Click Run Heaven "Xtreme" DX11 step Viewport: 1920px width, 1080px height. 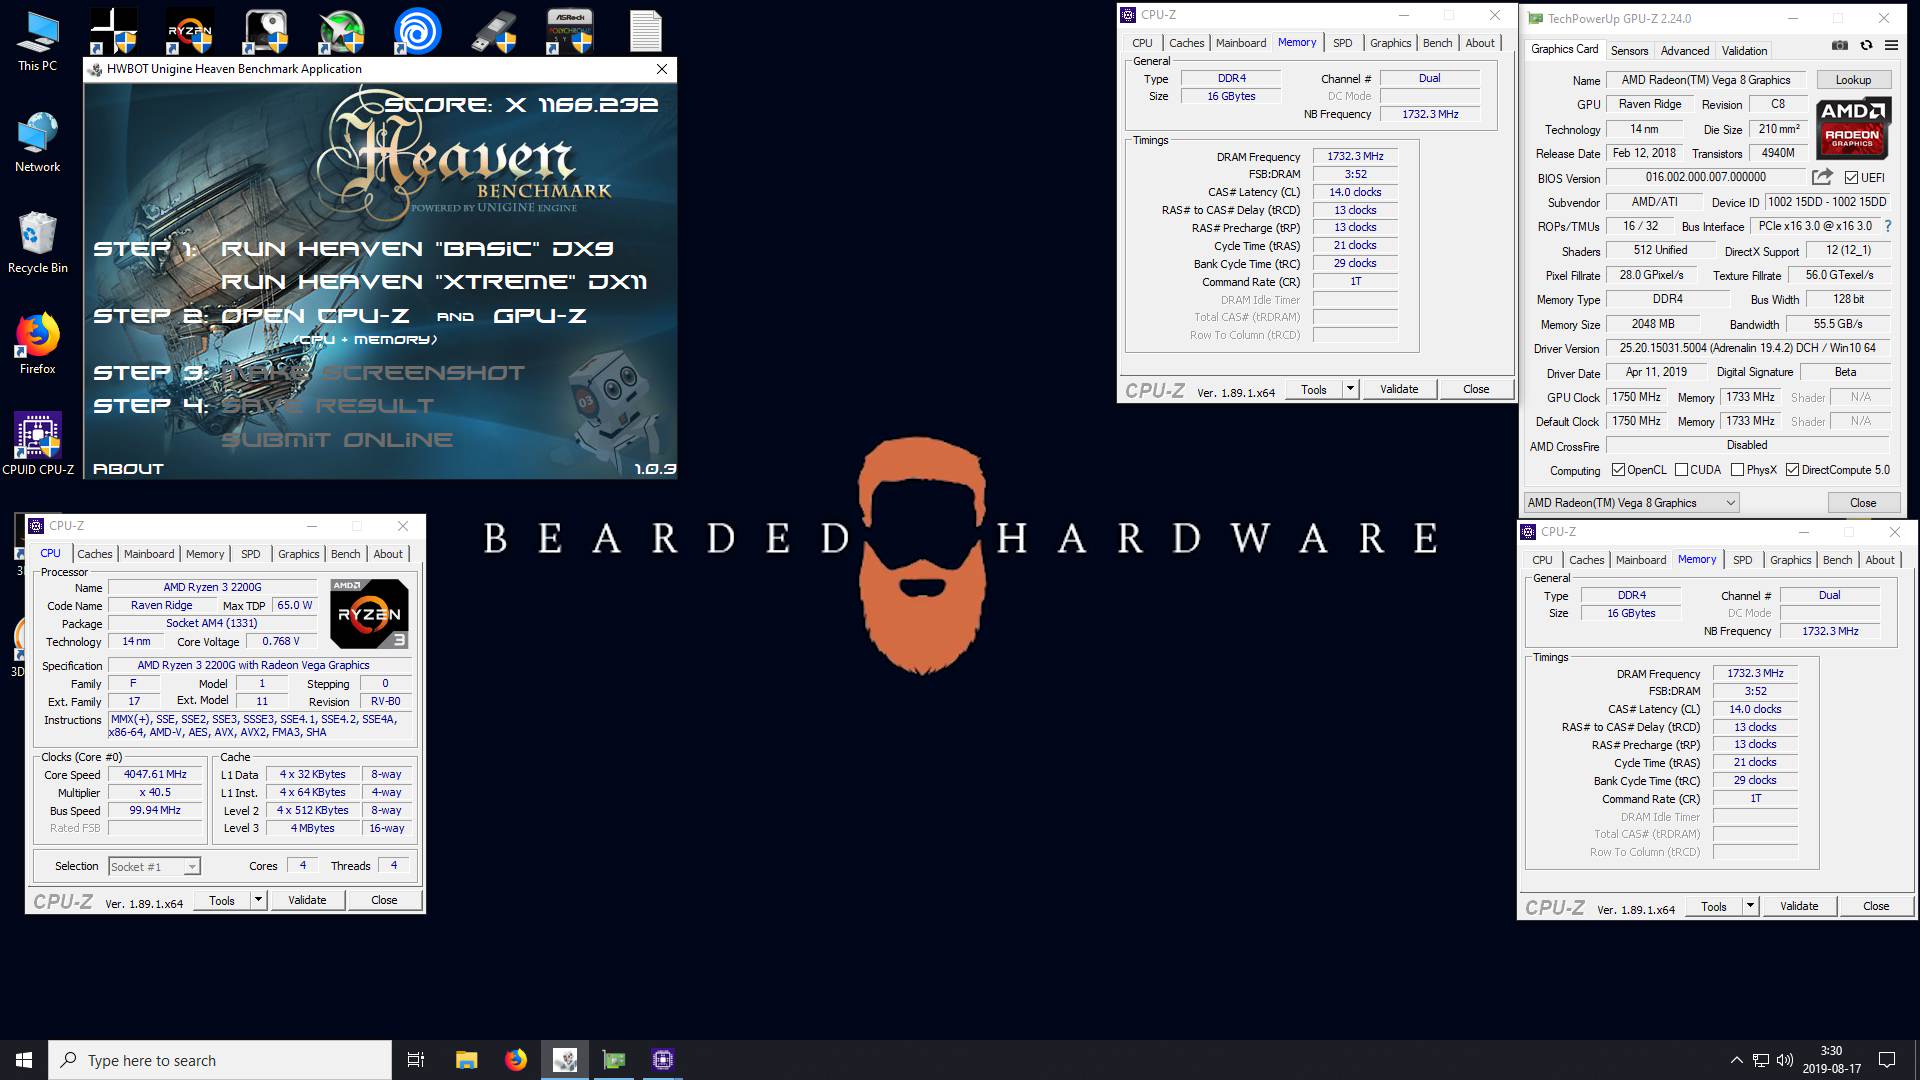click(434, 282)
